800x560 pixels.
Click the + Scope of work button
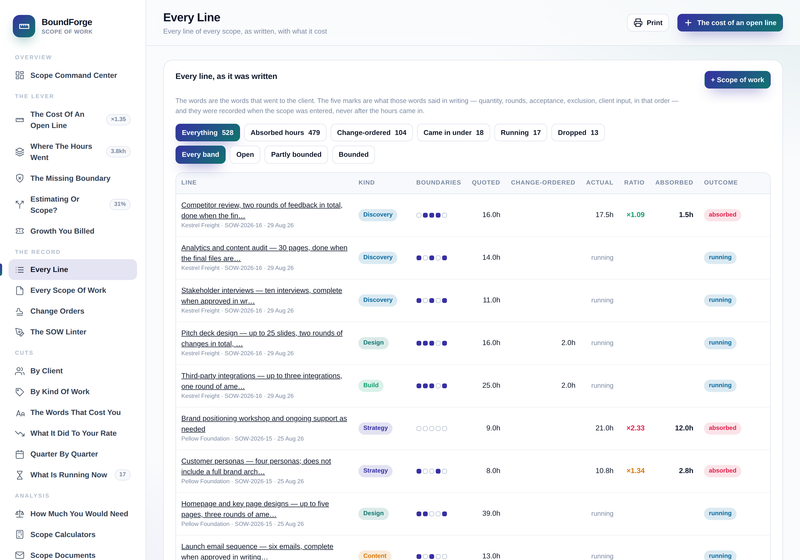click(x=737, y=80)
